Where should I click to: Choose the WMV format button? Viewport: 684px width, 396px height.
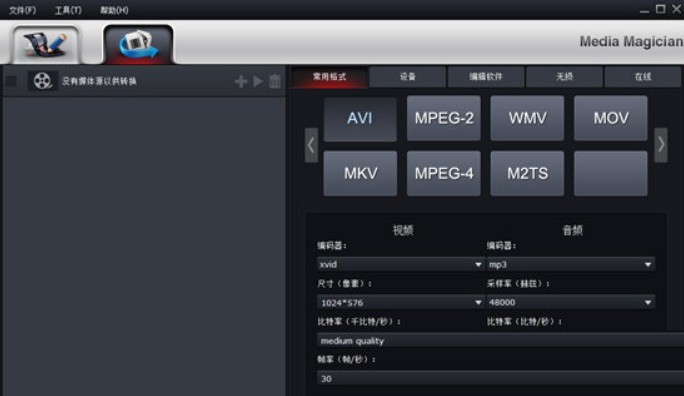pos(527,119)
